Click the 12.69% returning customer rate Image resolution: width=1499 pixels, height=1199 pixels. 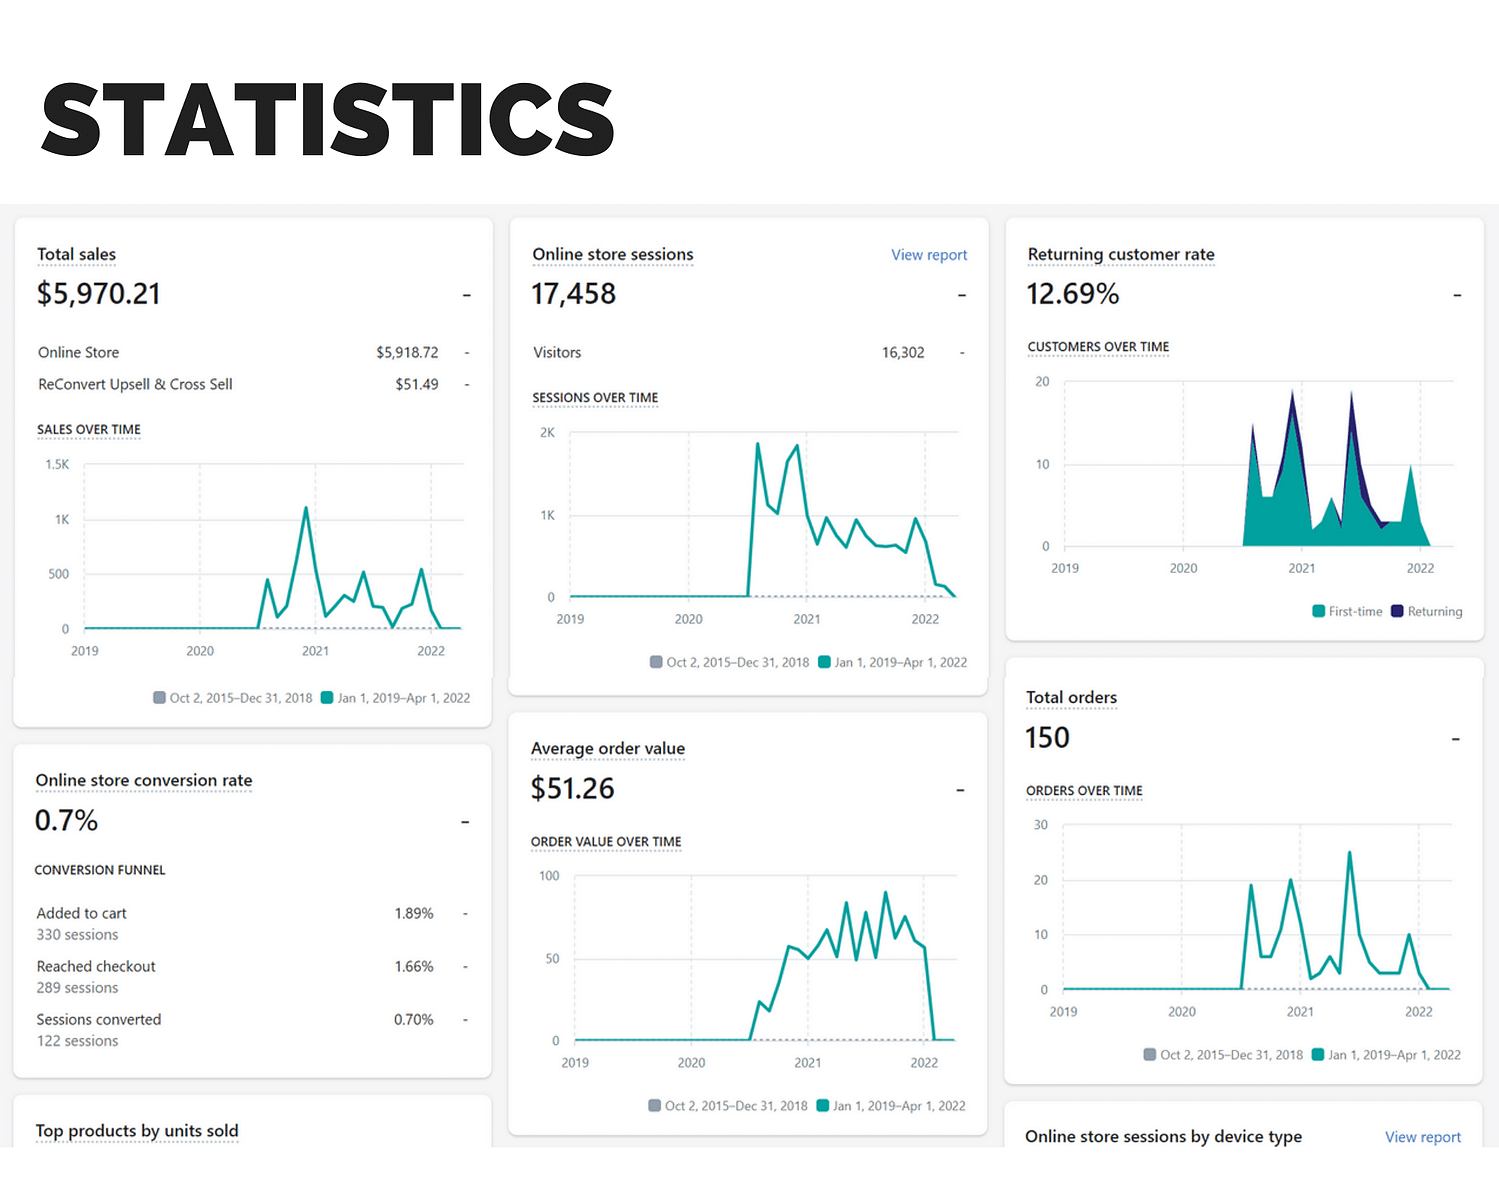coord(1072,294)
